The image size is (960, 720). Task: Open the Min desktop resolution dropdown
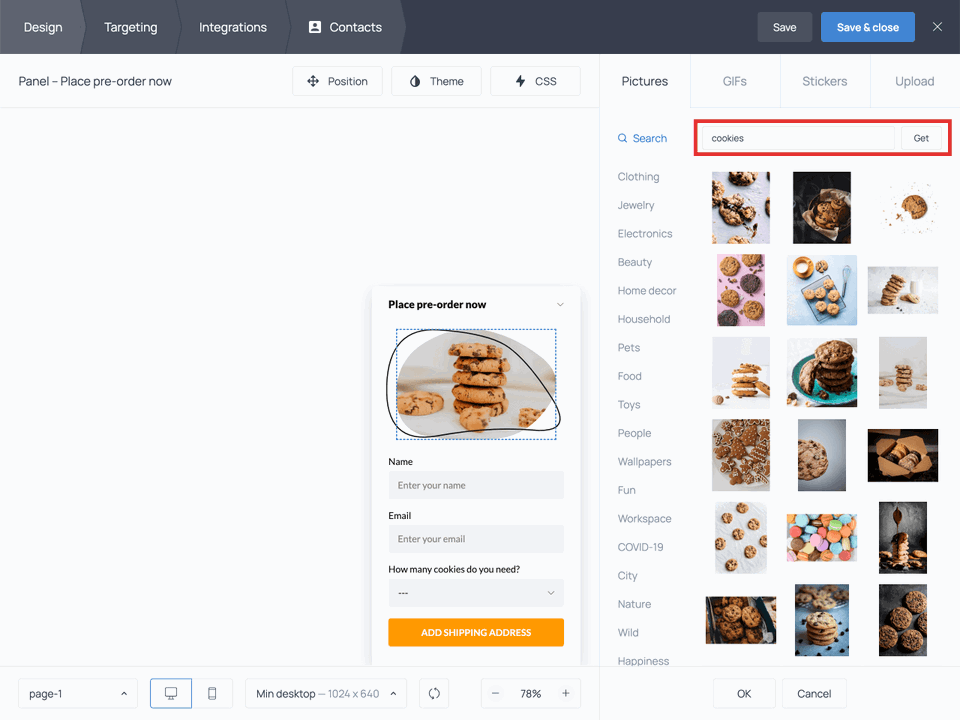pos(325,693)
